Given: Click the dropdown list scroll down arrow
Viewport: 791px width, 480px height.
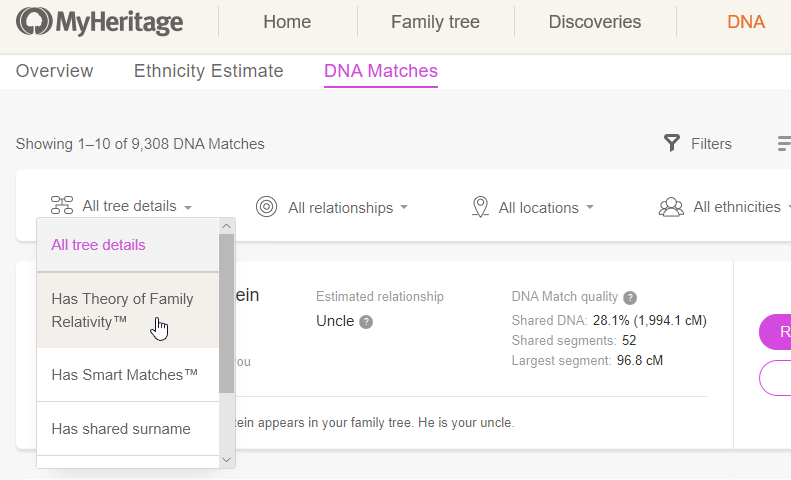Looking at the screenshot, I should [x=227, y=460].
